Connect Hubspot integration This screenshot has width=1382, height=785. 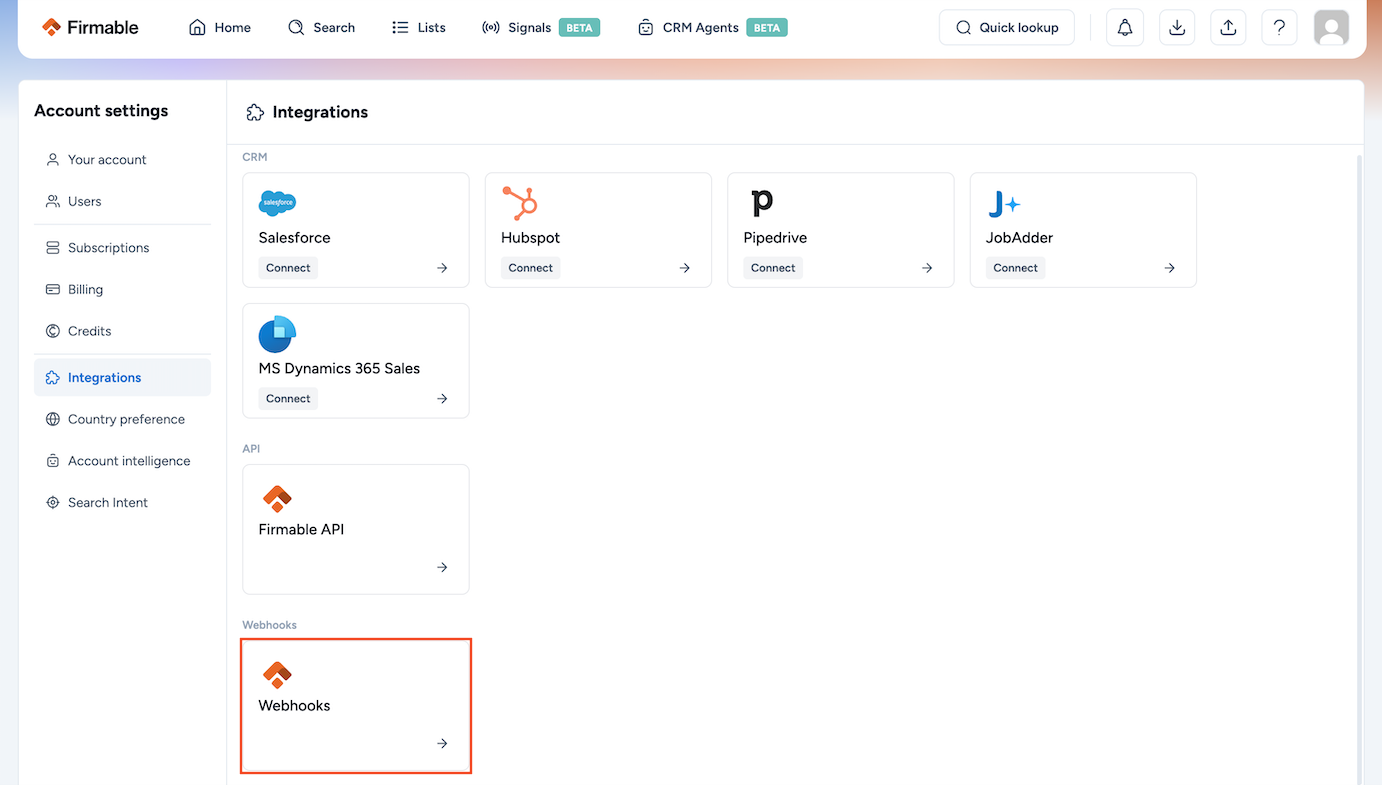pyautogui.click(x=530, y=268)
